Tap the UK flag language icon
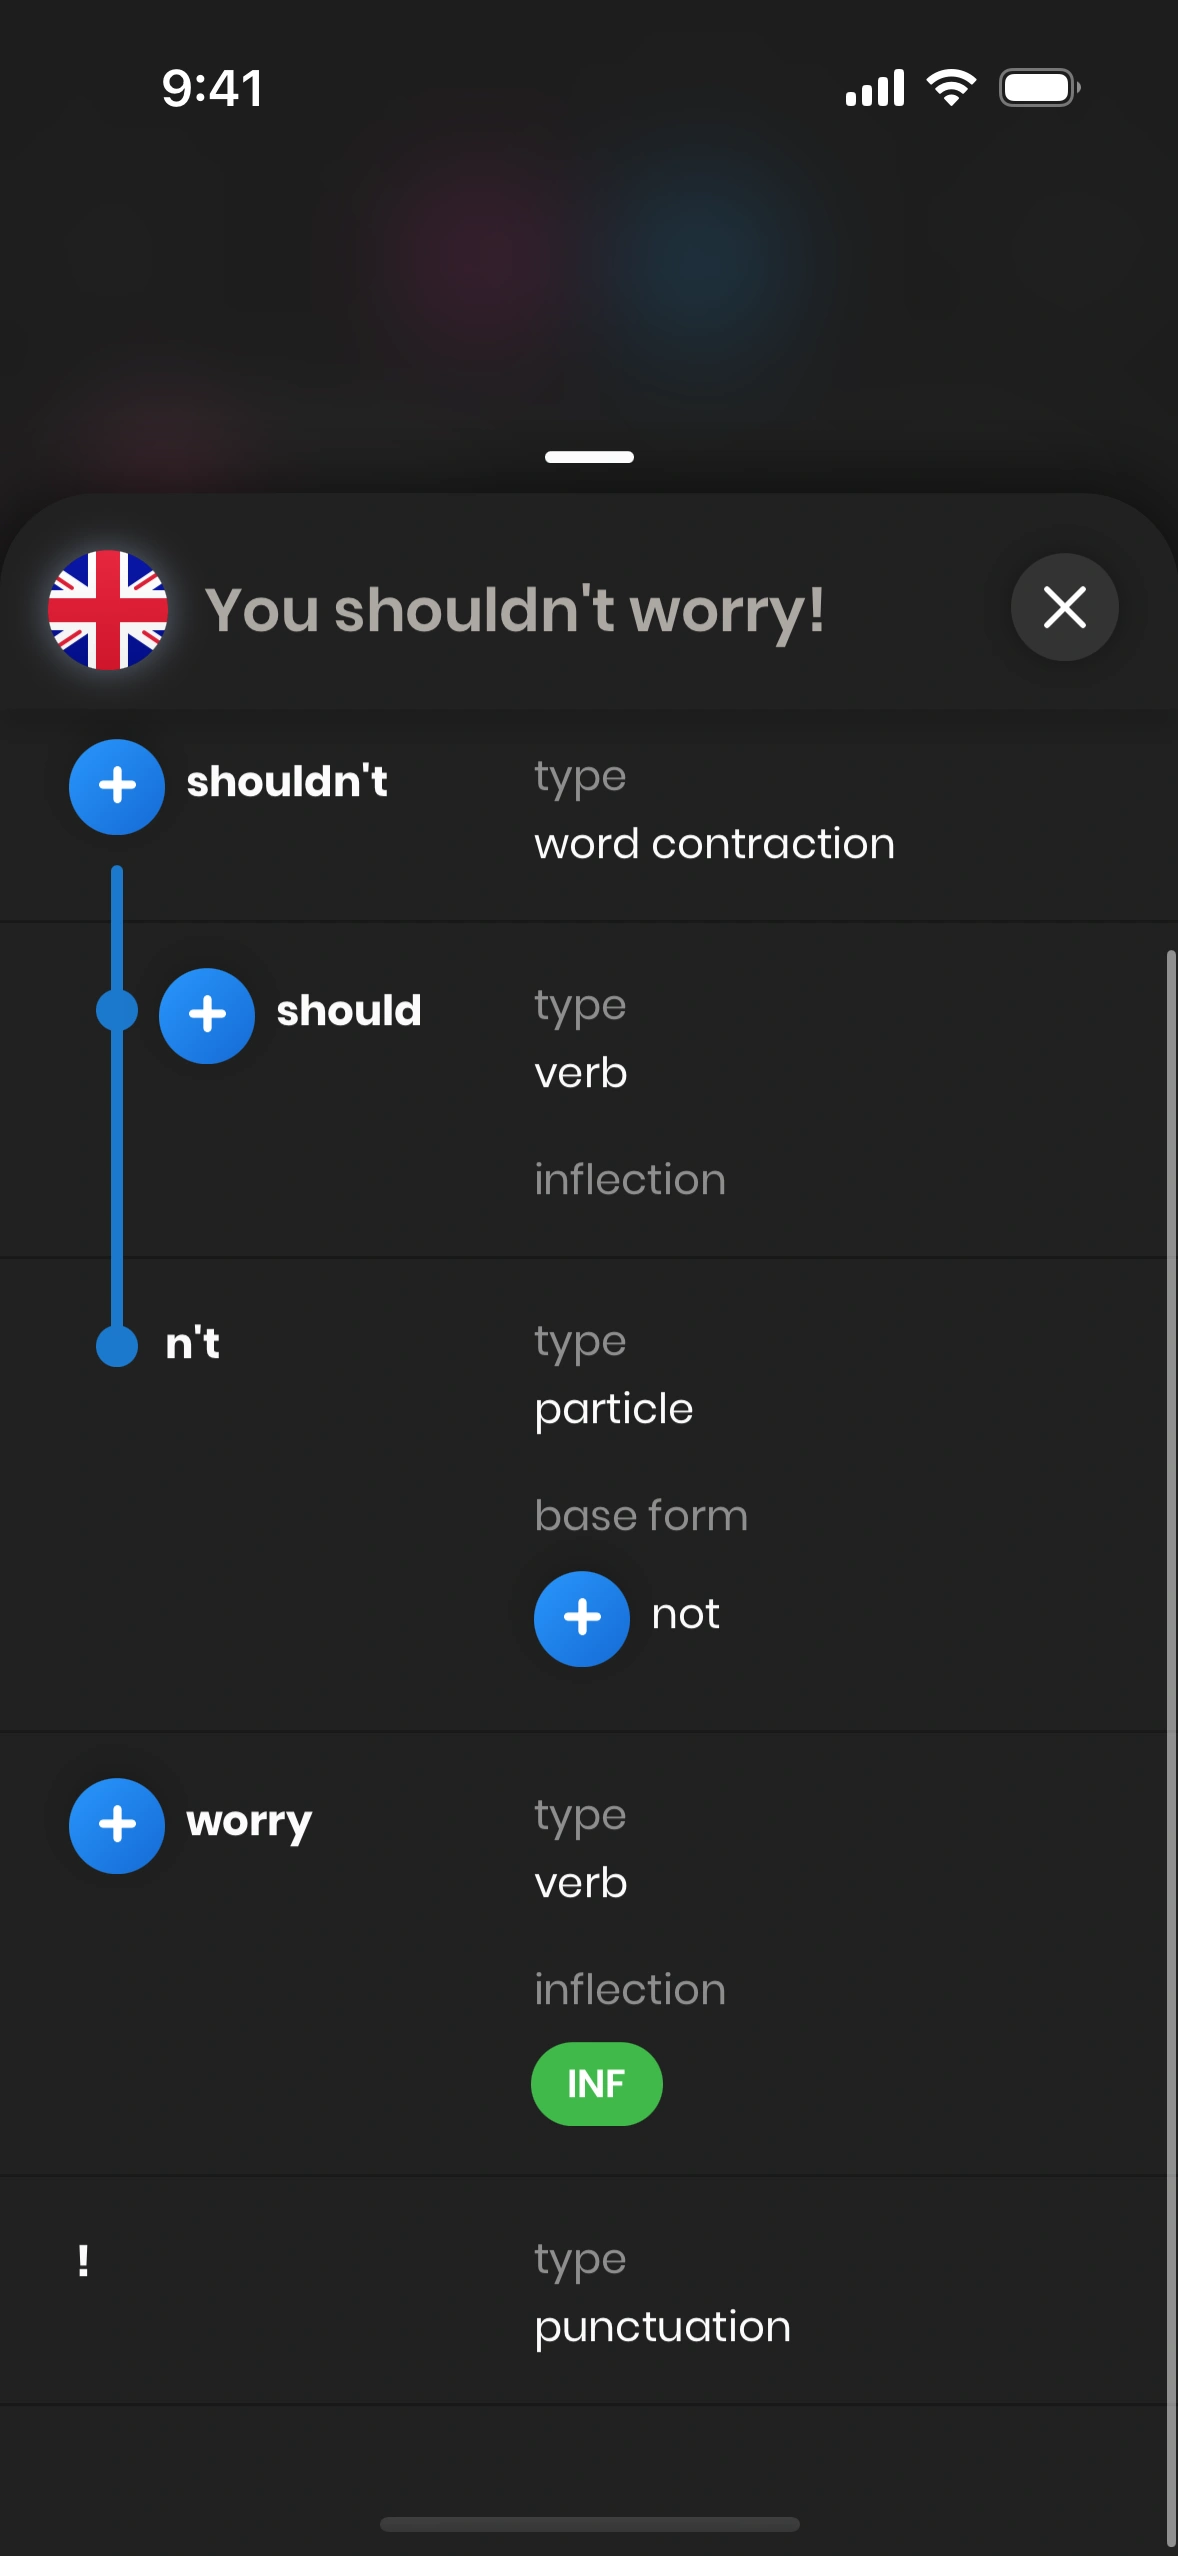 [x=108, y=610]
